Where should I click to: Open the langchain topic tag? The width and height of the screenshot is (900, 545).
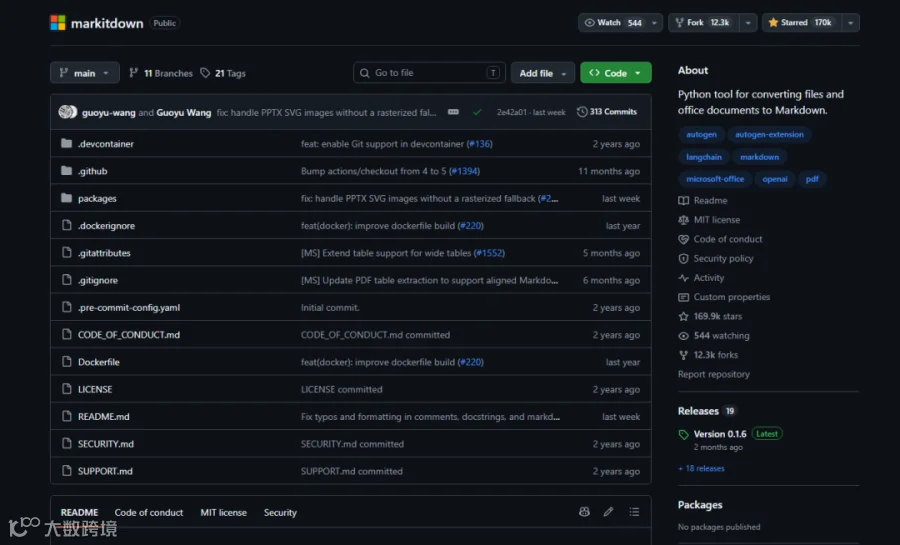tap(704, 157)
